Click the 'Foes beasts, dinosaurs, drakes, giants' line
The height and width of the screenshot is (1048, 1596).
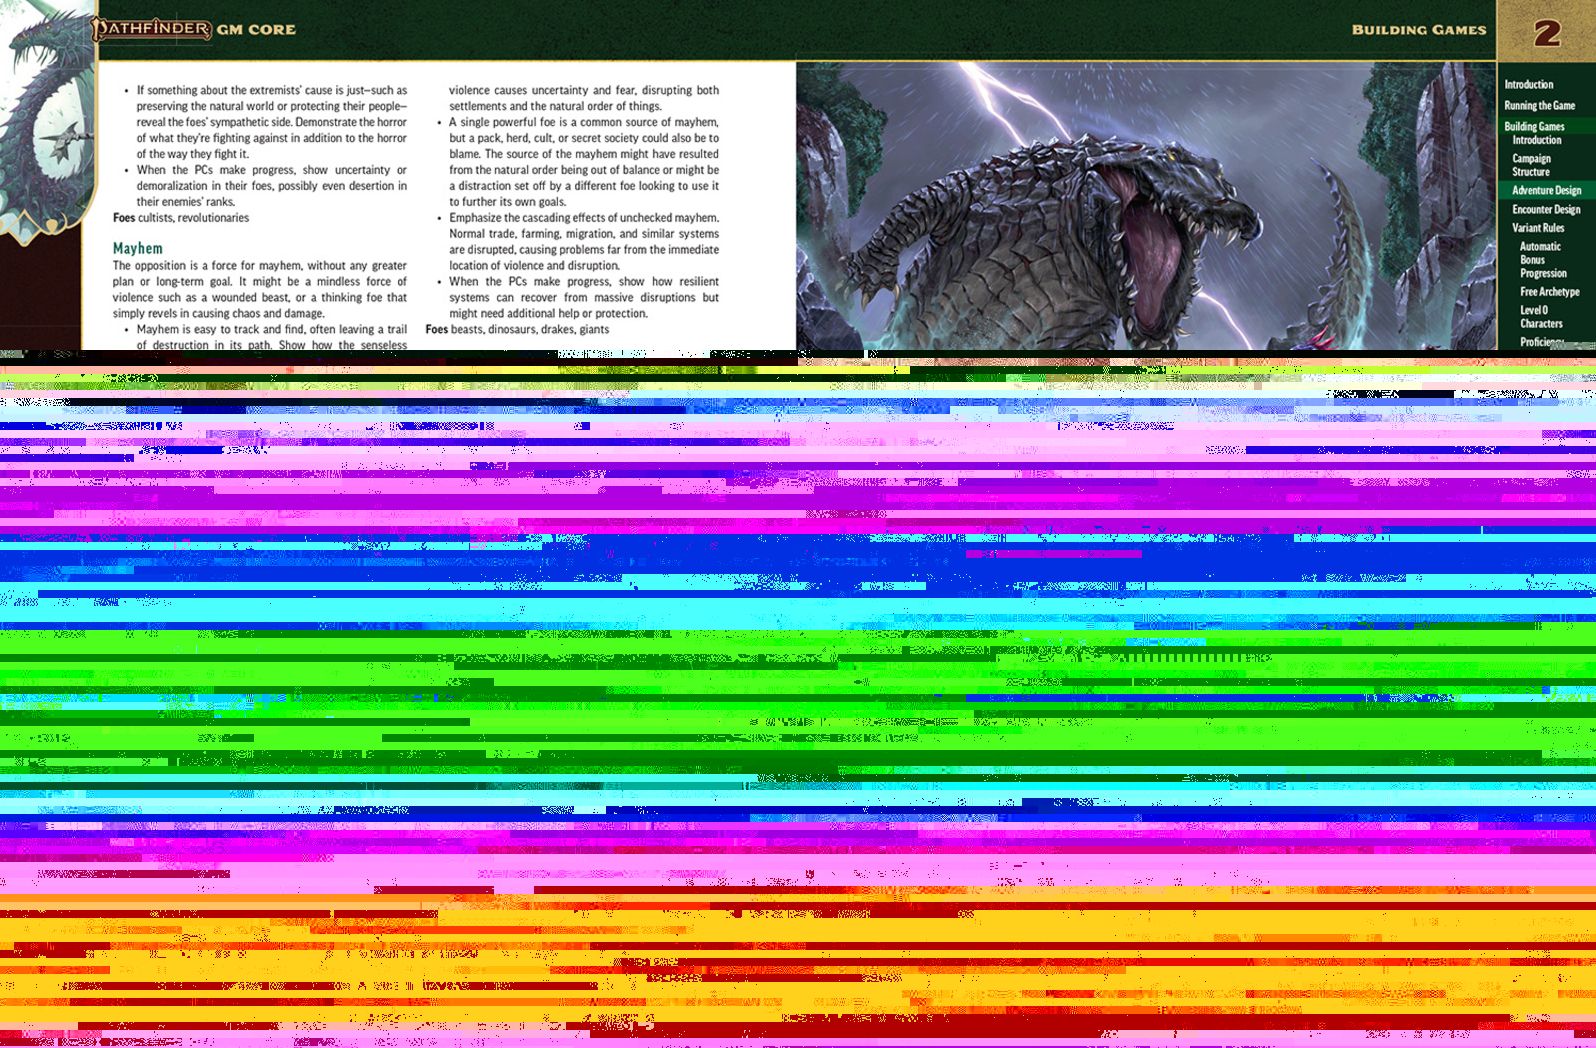pyautogui.click(x=517, y=329)
